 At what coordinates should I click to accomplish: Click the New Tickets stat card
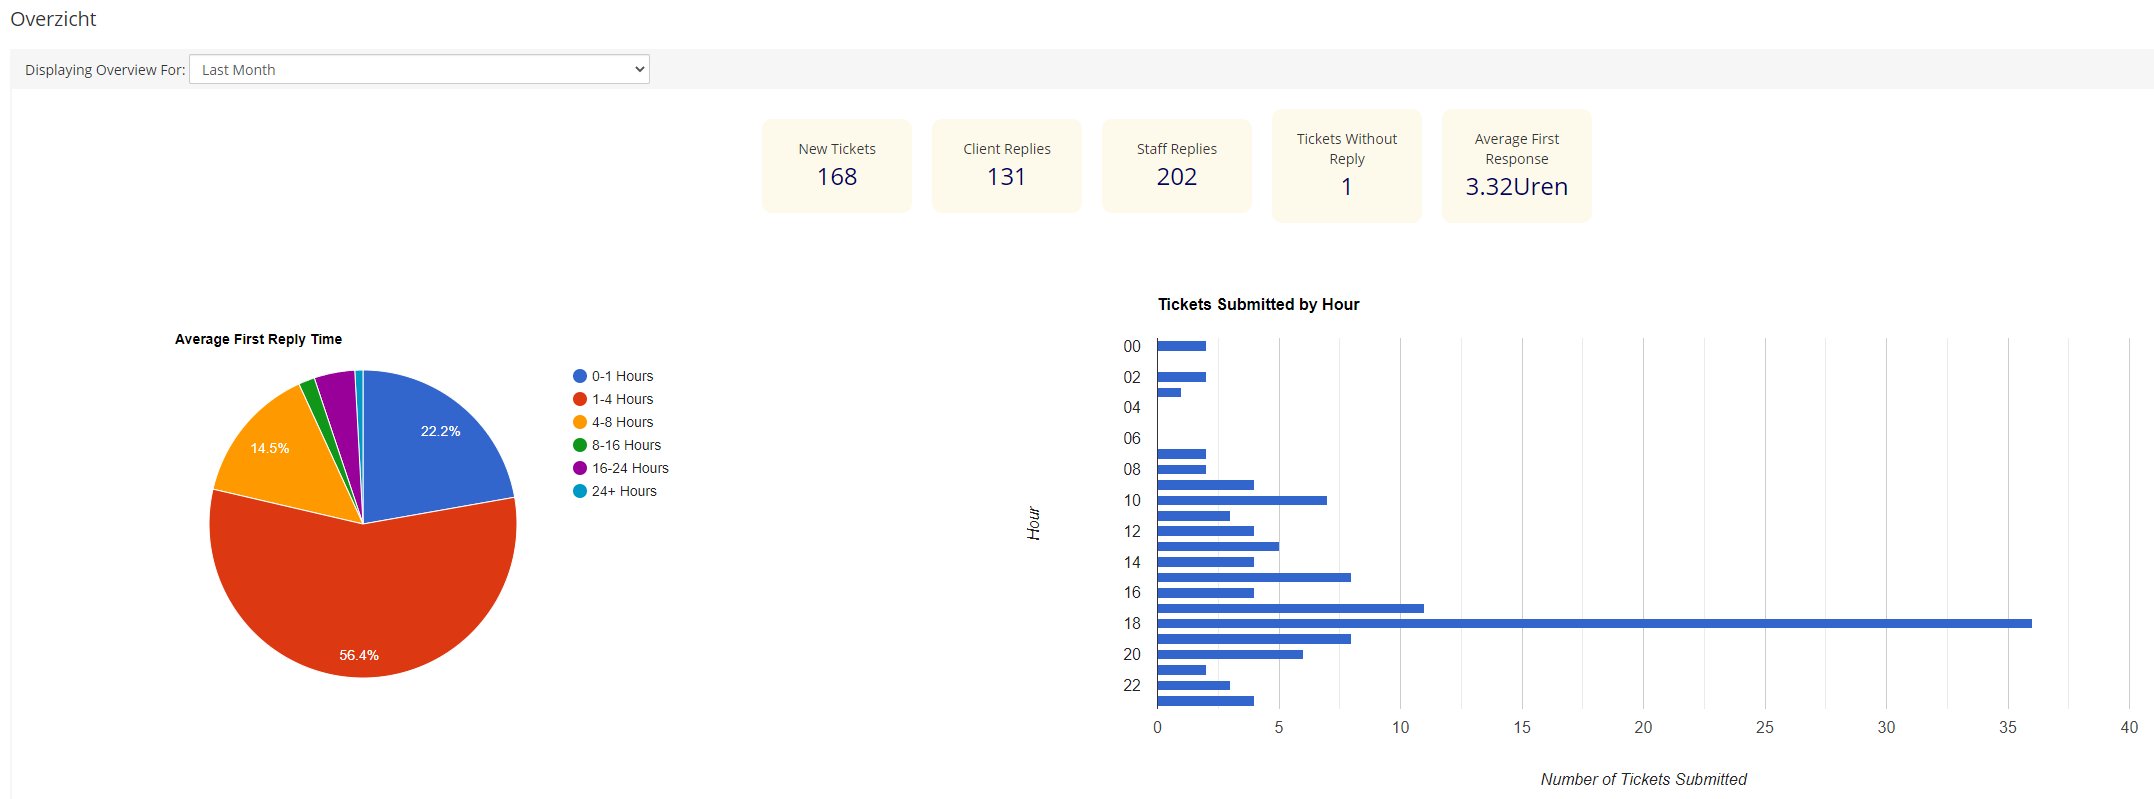click(x=837, y=166)
